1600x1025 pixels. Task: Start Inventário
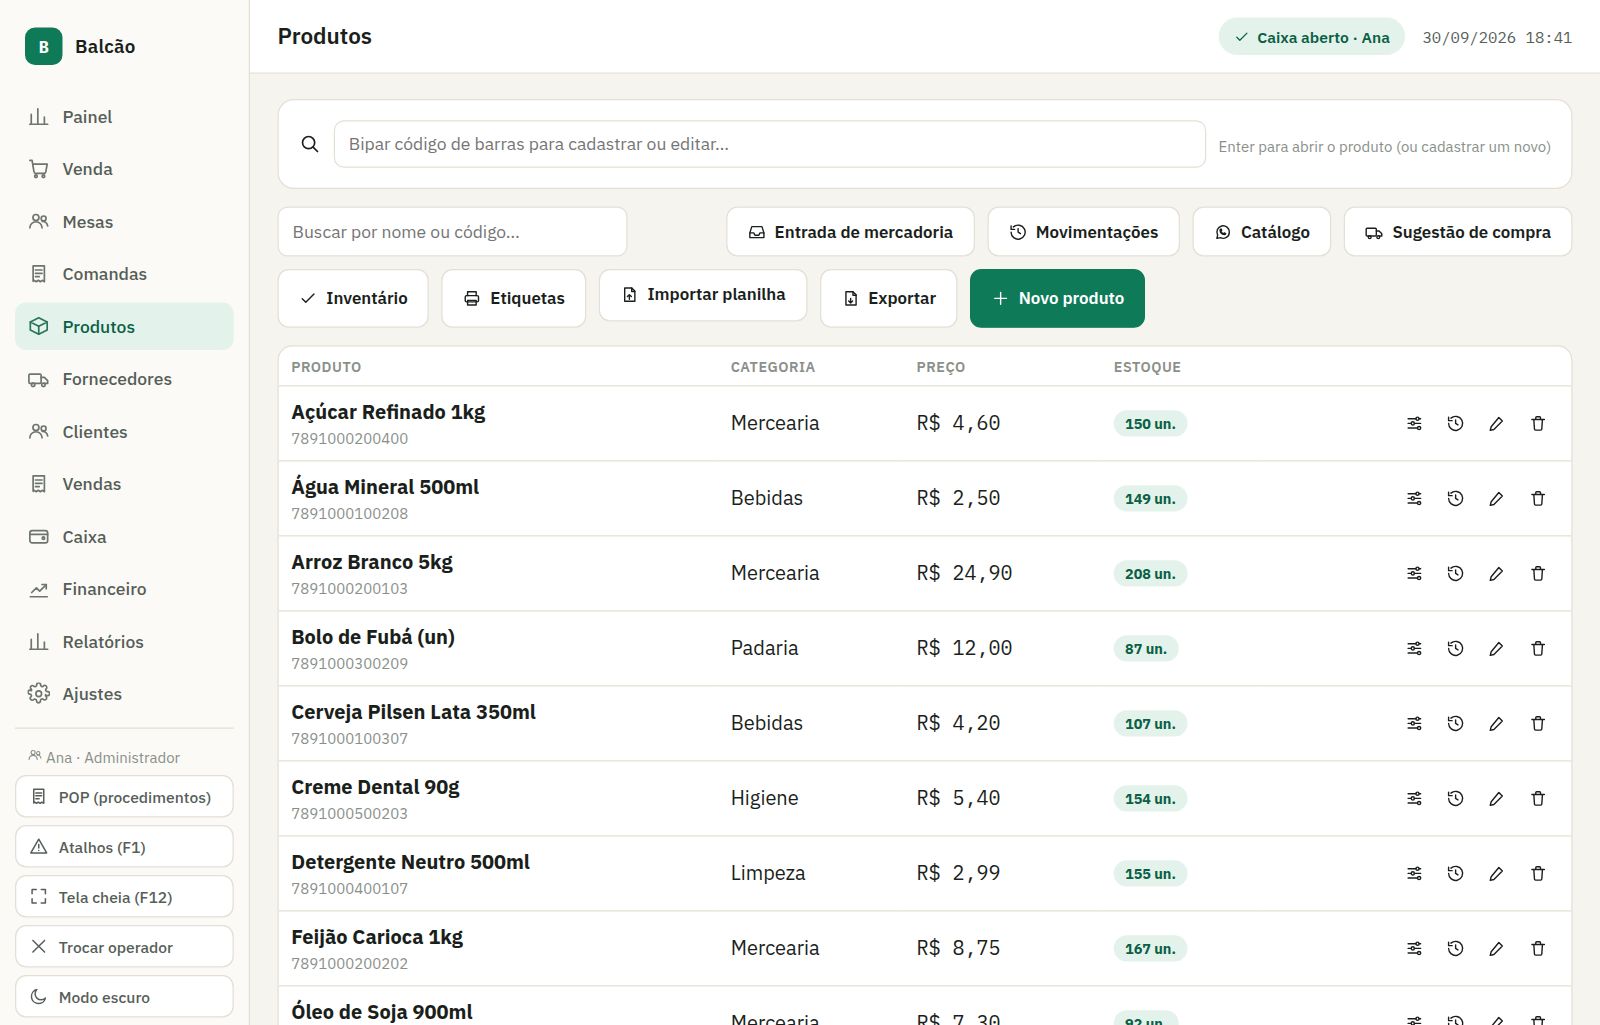pos(353,298)
